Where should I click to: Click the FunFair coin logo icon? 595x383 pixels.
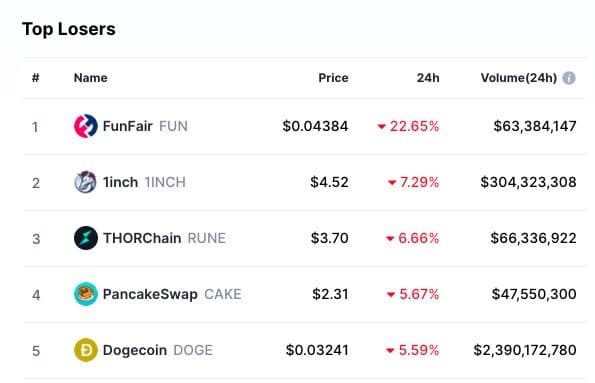tap(85, 126)
